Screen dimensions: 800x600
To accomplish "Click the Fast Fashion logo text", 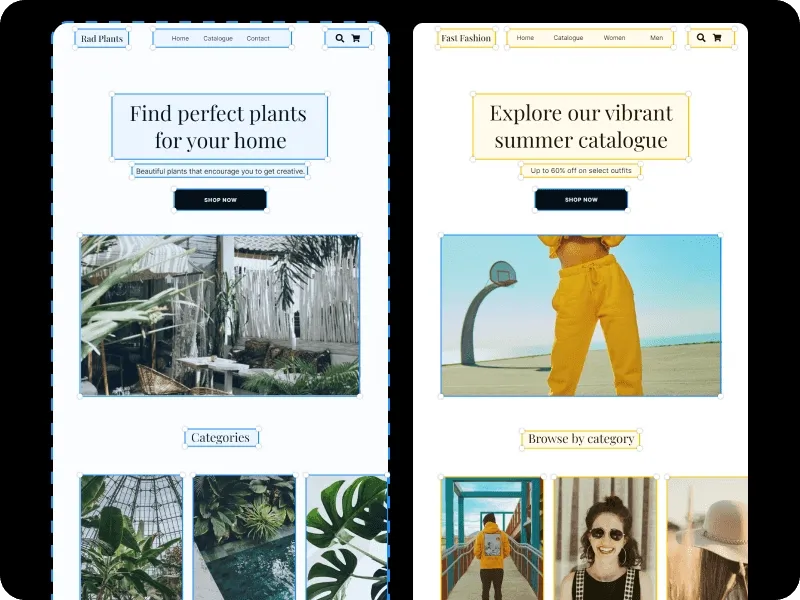I will [x=466, y=38].
